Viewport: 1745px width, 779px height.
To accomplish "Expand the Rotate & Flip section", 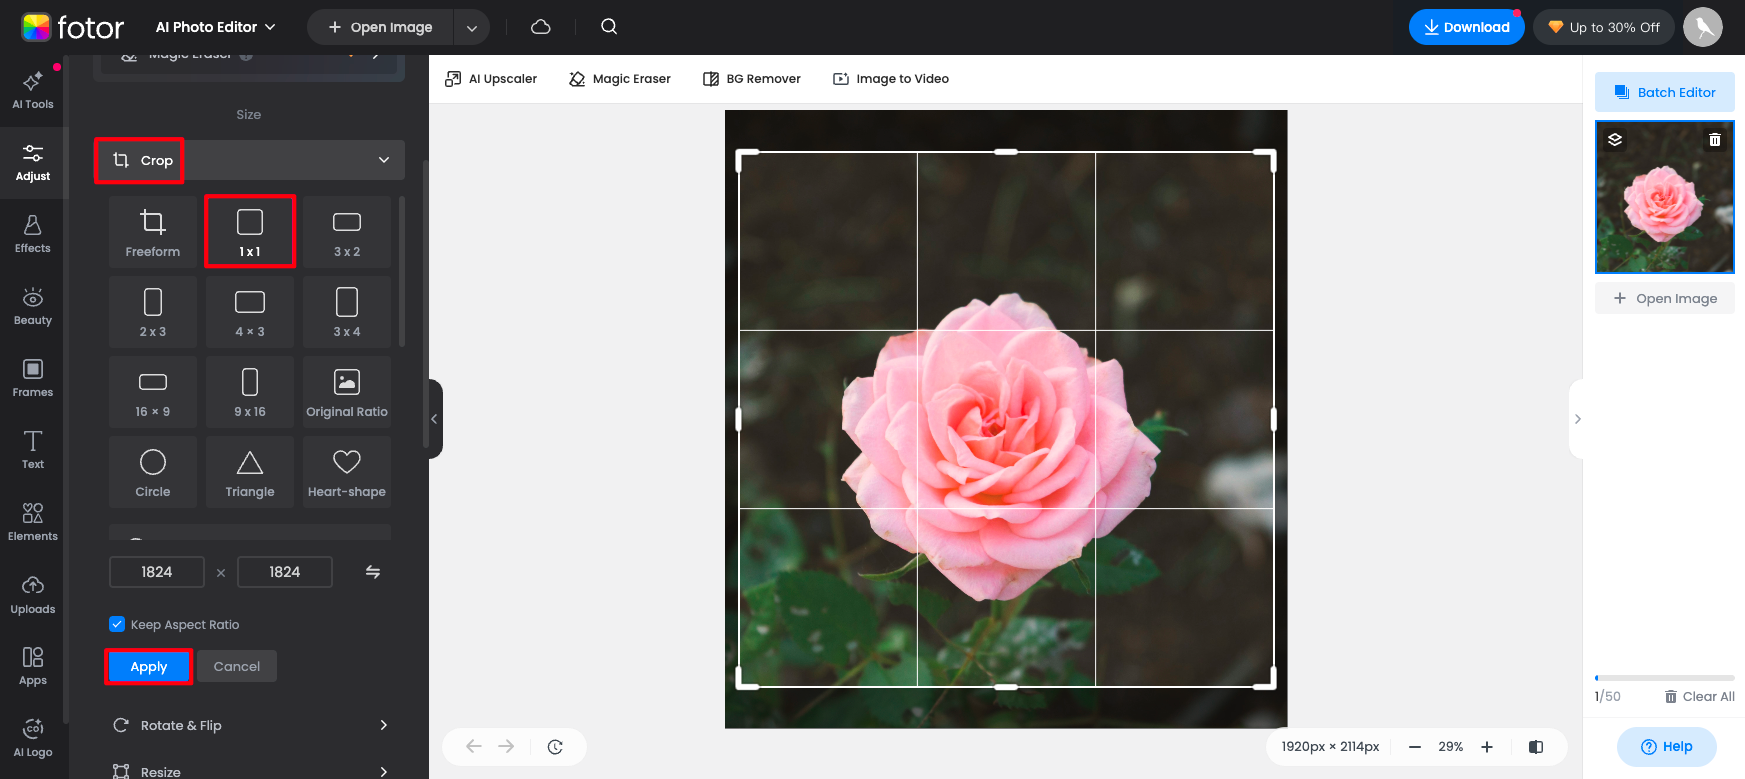I will 250,725.
